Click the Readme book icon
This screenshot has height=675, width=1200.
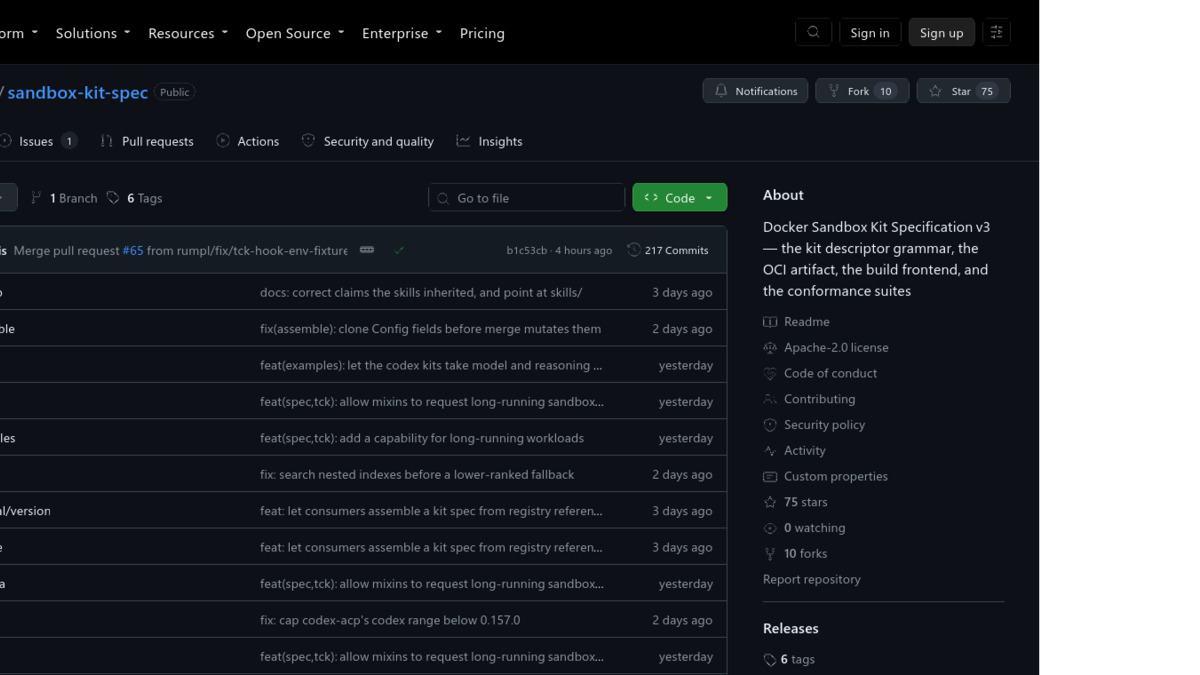click(770, 322)
